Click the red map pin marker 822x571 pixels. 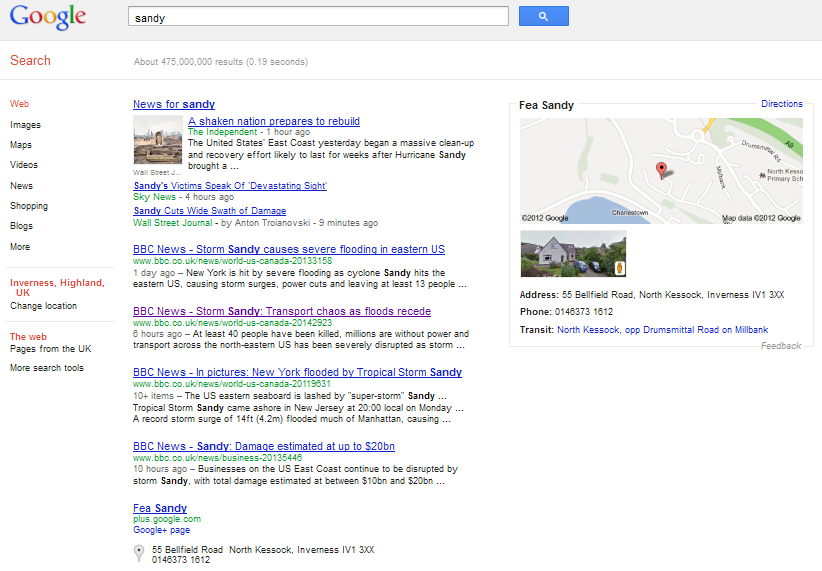662,170
